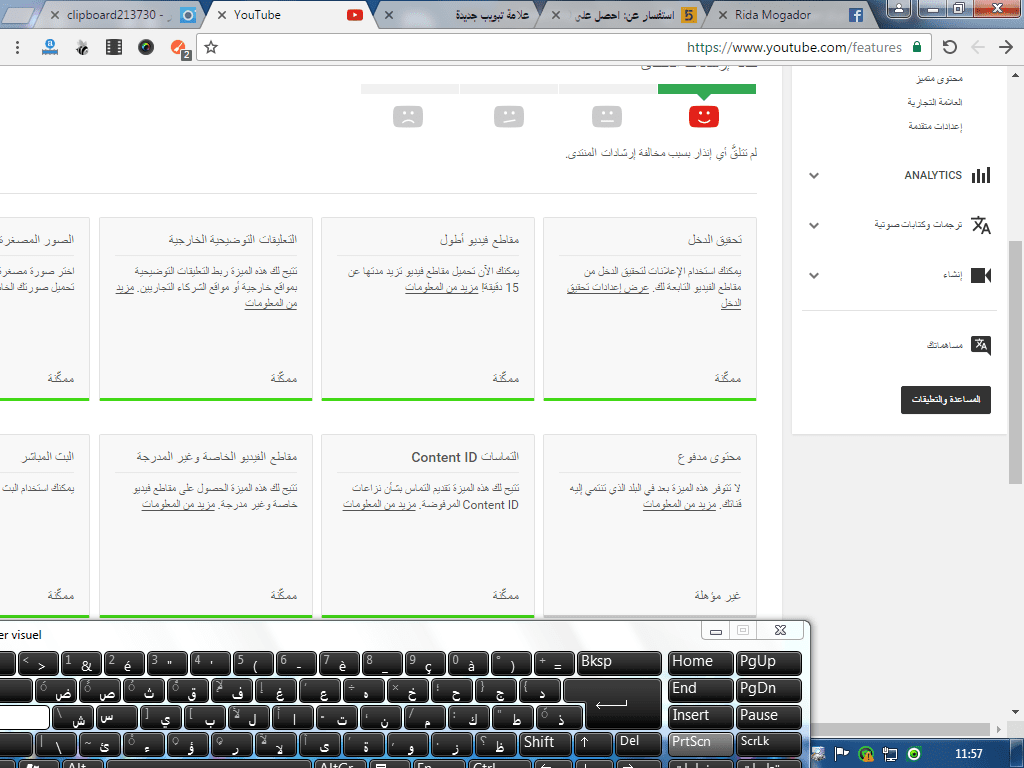This screenshot has width=1024, height=768.
Task: Expand the ANALYTICS section chevron
Action: [x=813, y=174]
